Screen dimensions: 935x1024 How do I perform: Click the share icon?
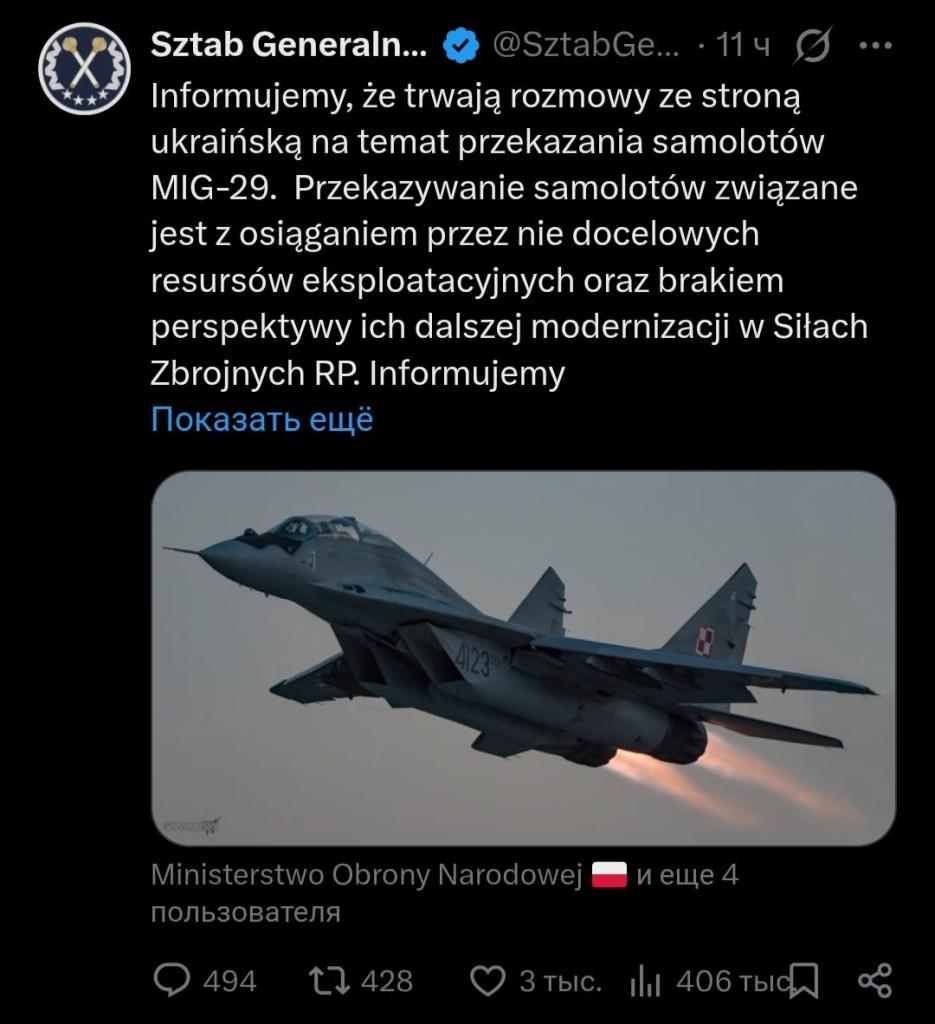point(876,981)
